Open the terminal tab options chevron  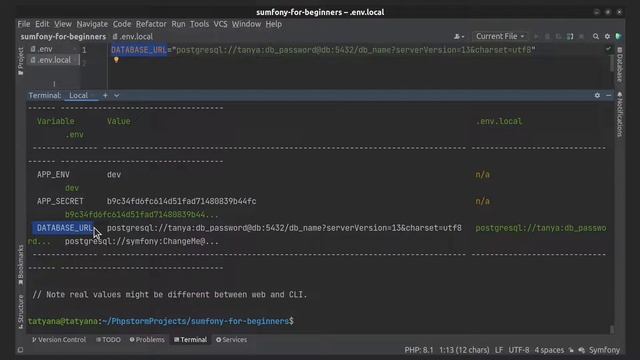pyautogui.click(x=117, y=95)
